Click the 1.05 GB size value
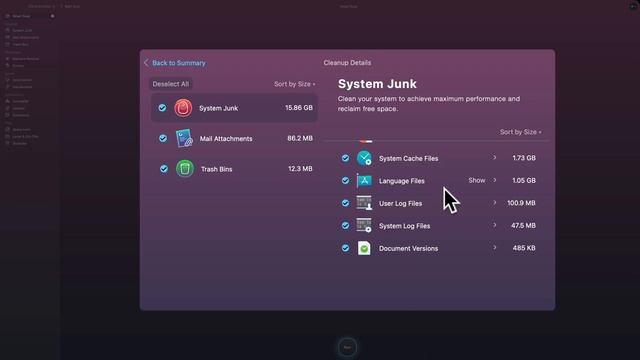Viewport: 640px width, 360px height. click(x=524, y=180)
